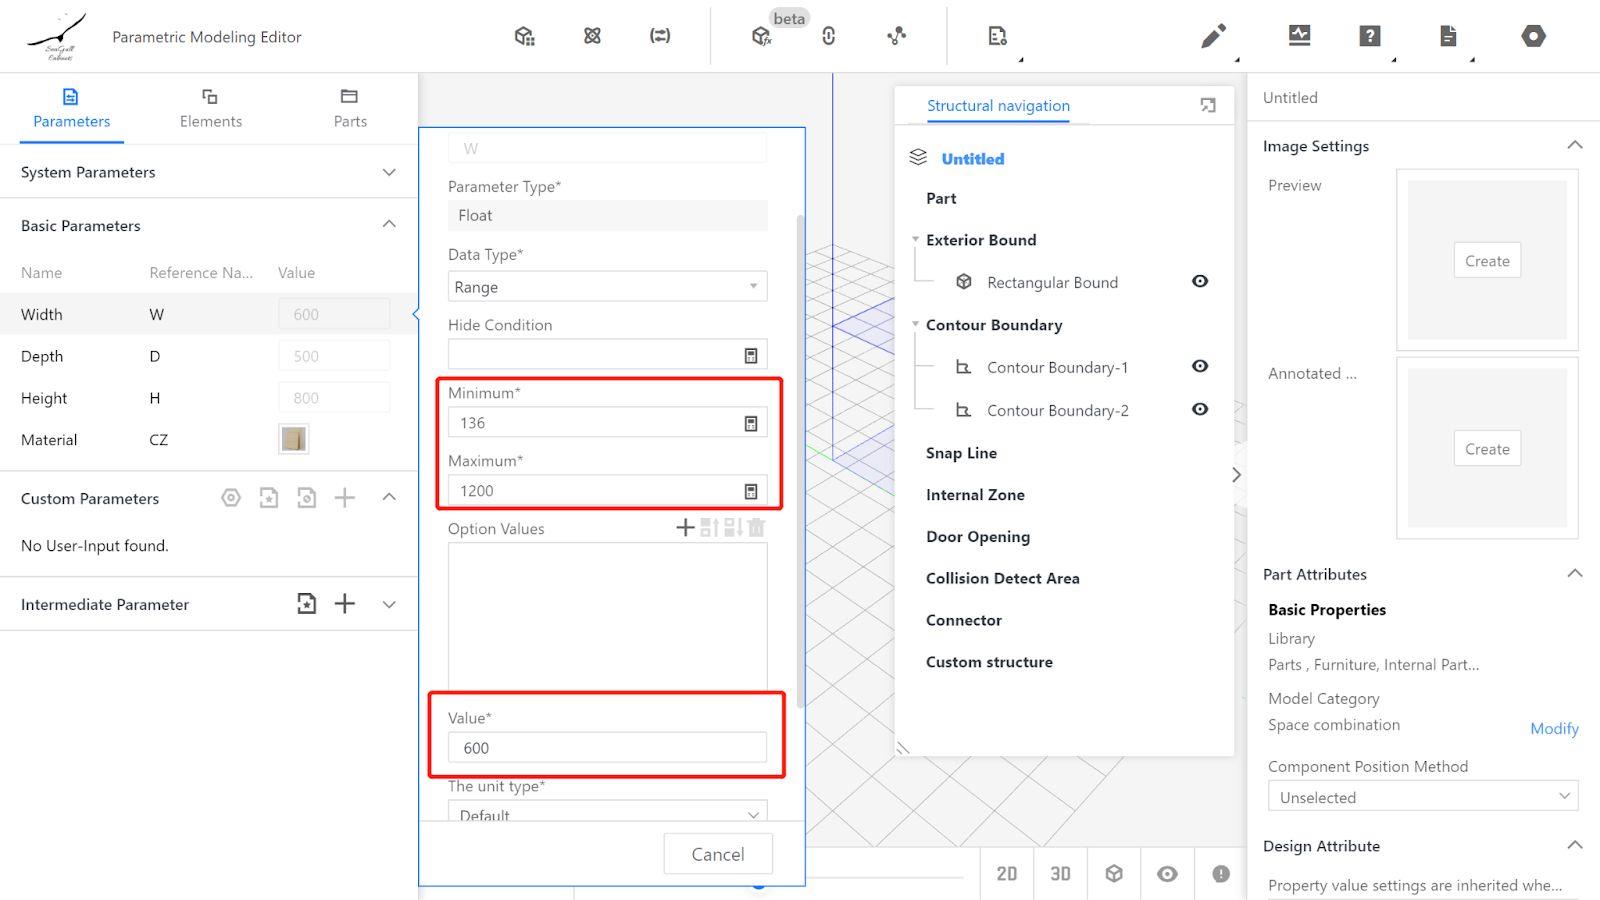
Task: Switch to 2D view mode
Action: click(1007, 874)
